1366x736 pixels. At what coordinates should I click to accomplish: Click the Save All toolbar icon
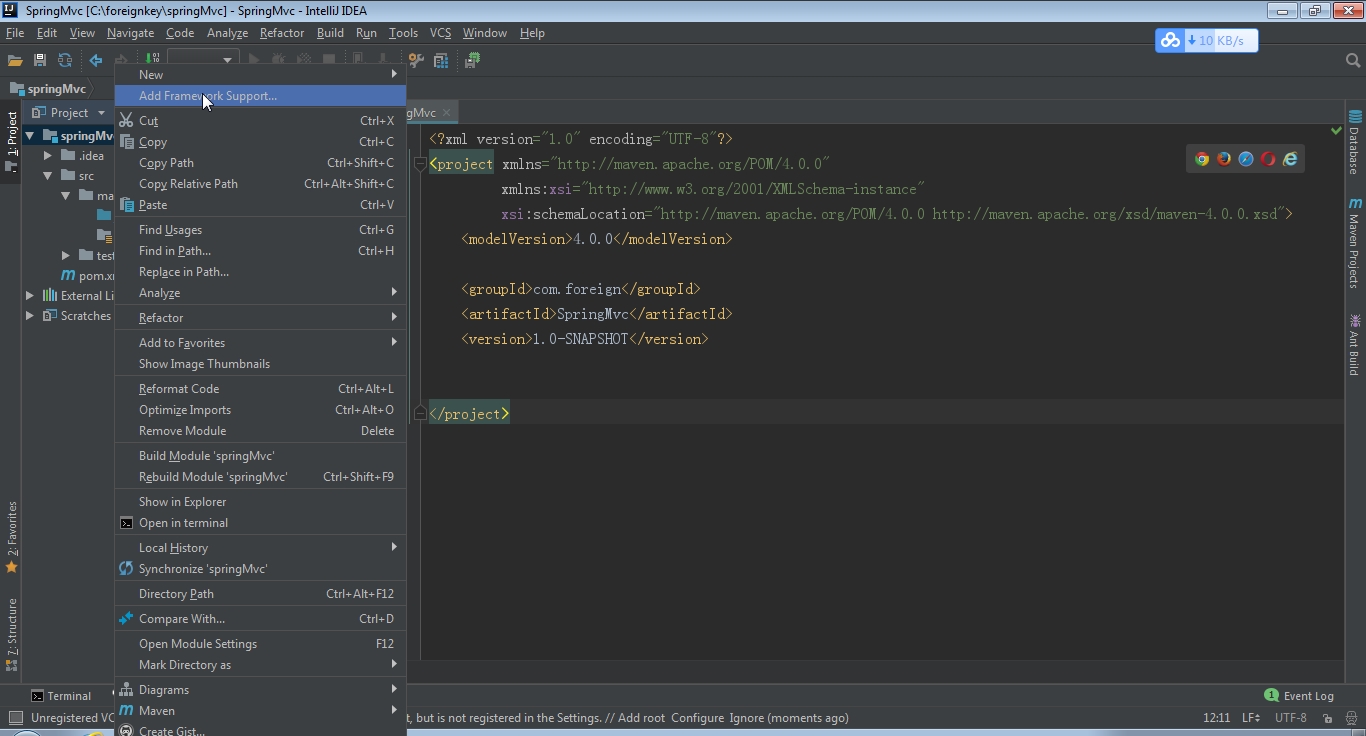[40, 60]
